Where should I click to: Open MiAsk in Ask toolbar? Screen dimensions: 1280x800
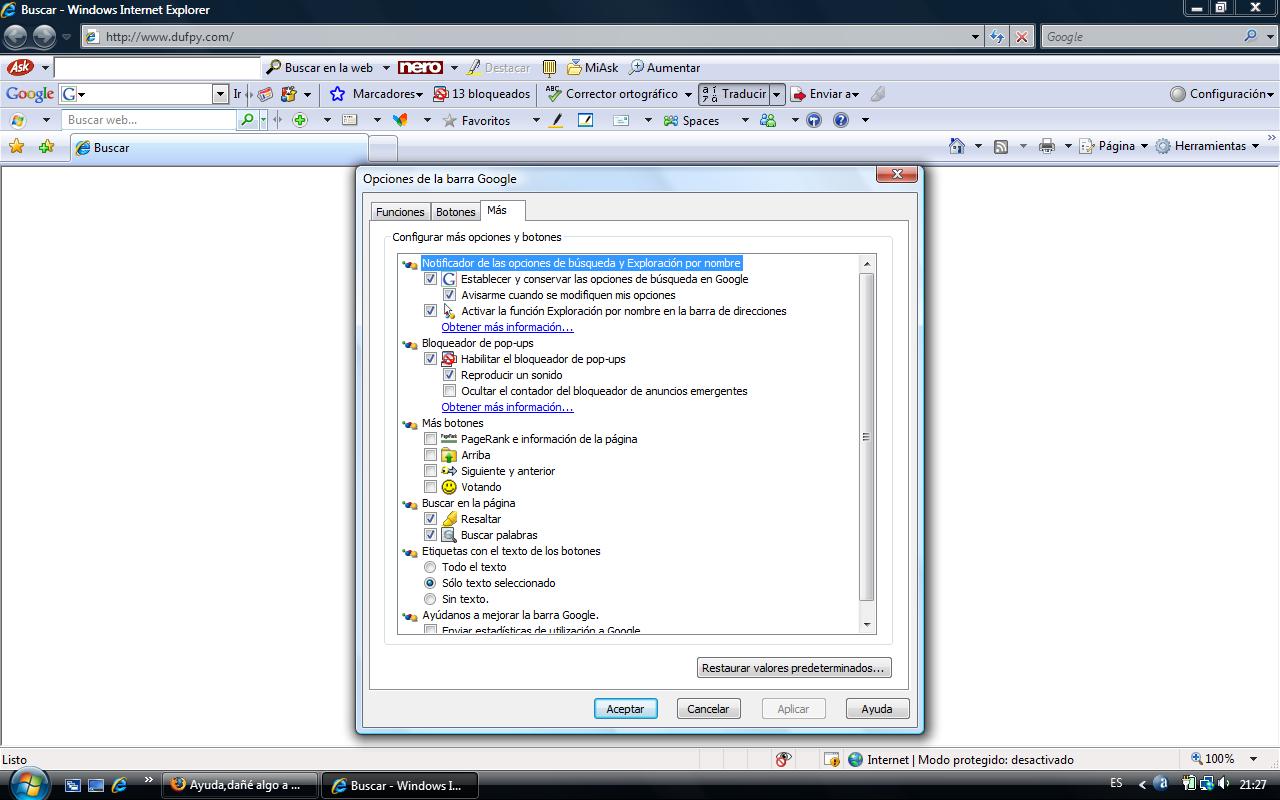(x=593, y=68)
